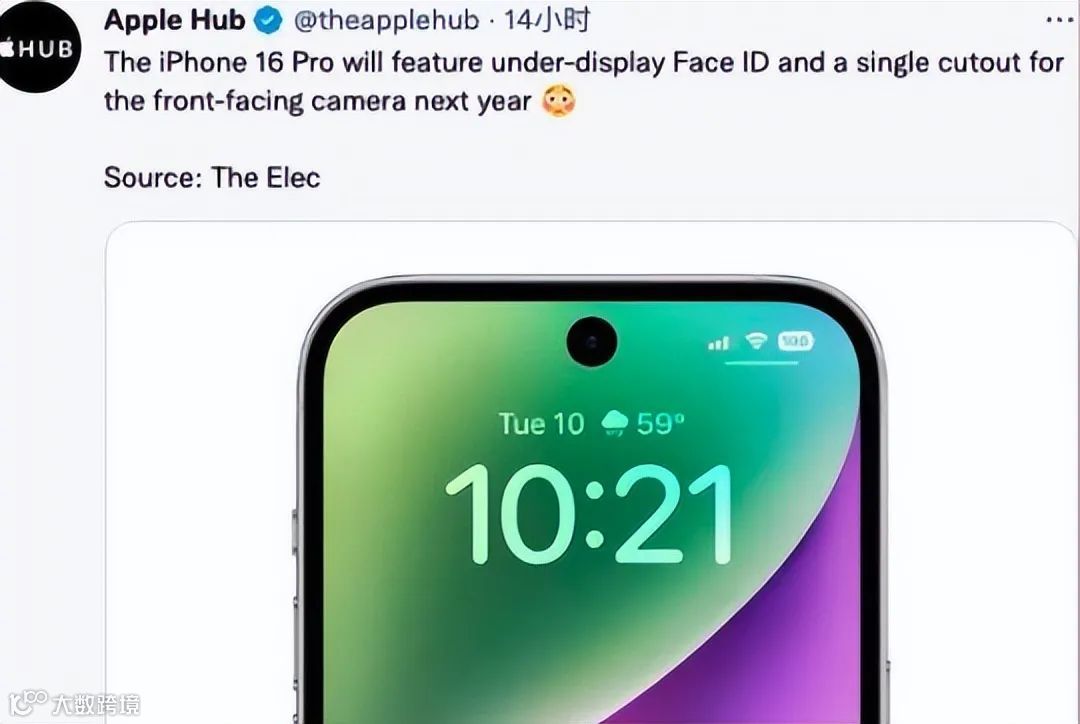Click the 10:21 lock screen clock

[590, 514]
